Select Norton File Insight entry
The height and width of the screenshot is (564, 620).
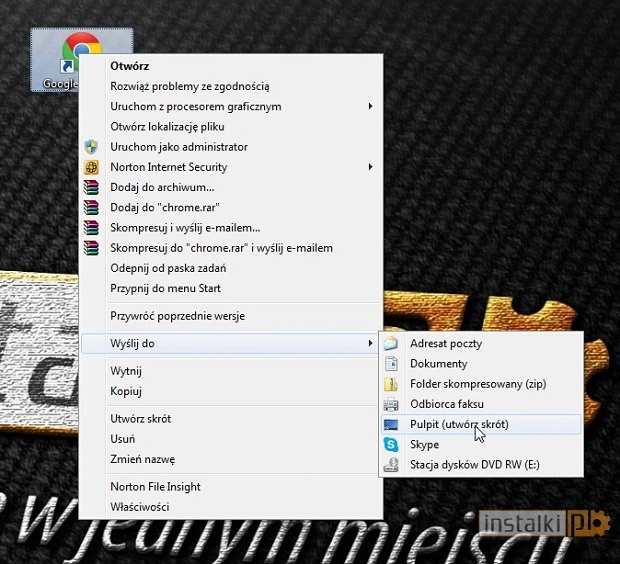coord(155,487)
